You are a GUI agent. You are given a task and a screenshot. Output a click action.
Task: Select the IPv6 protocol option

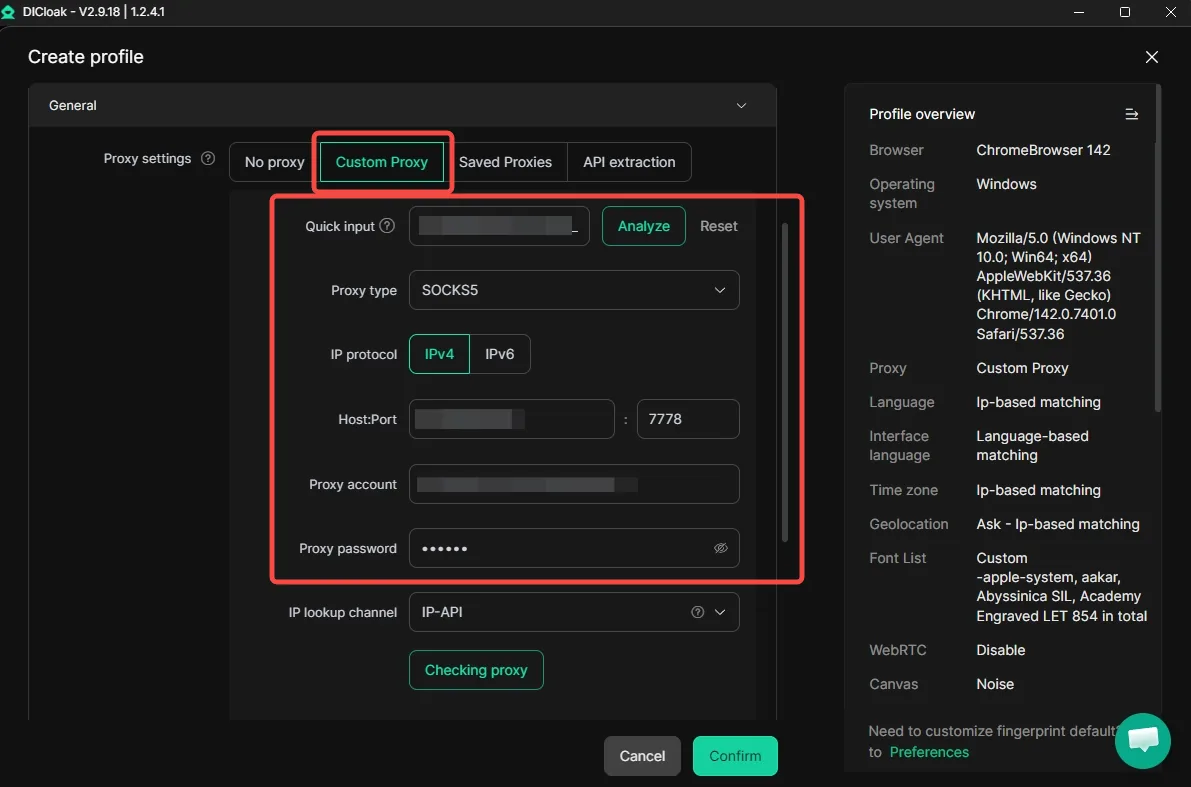click(x=500, y=354)
